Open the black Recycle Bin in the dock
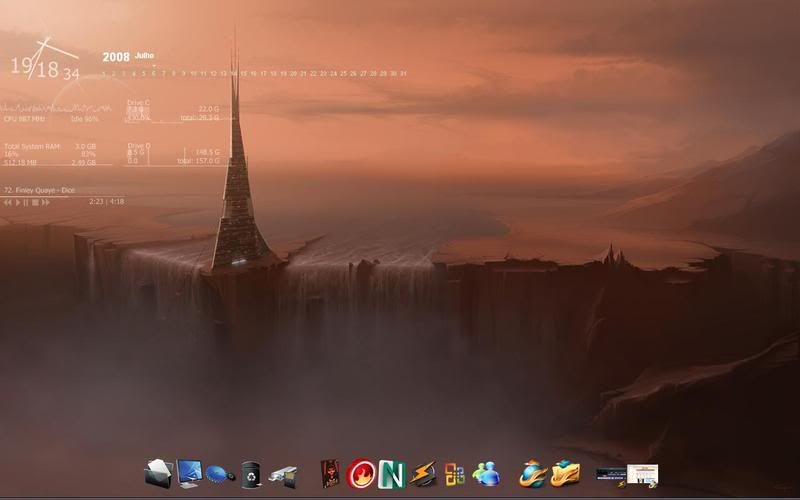The width and height of the screenshot is (800, 500). coord(251,474)
